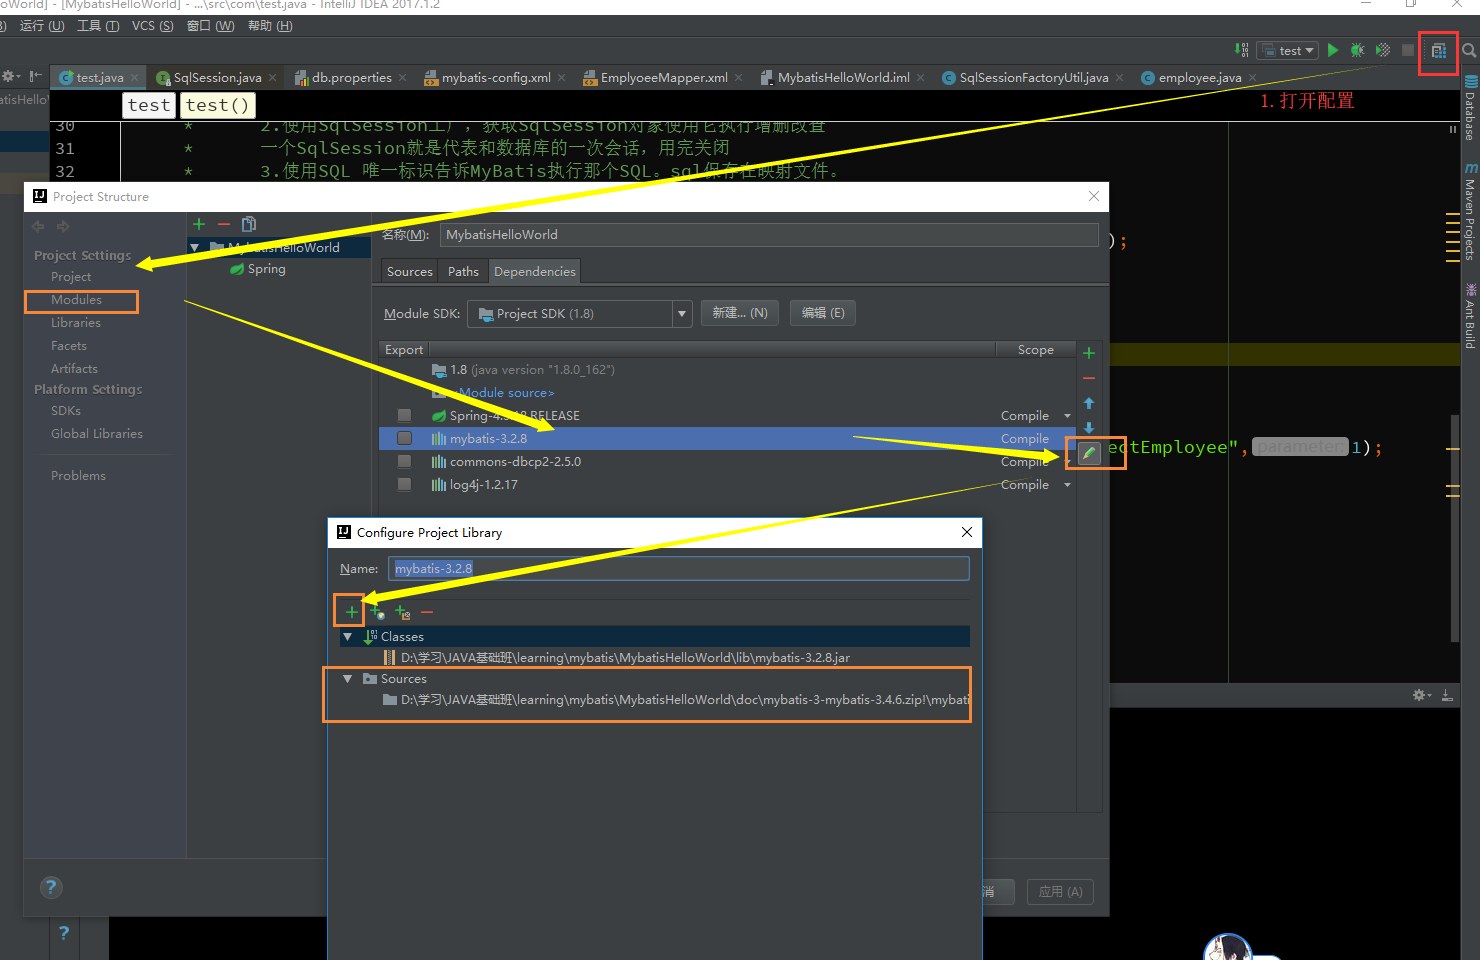1480x960 pixels.
Task: Run with coverage icon
Action: pyautogui.click(x=1383, y=50)
